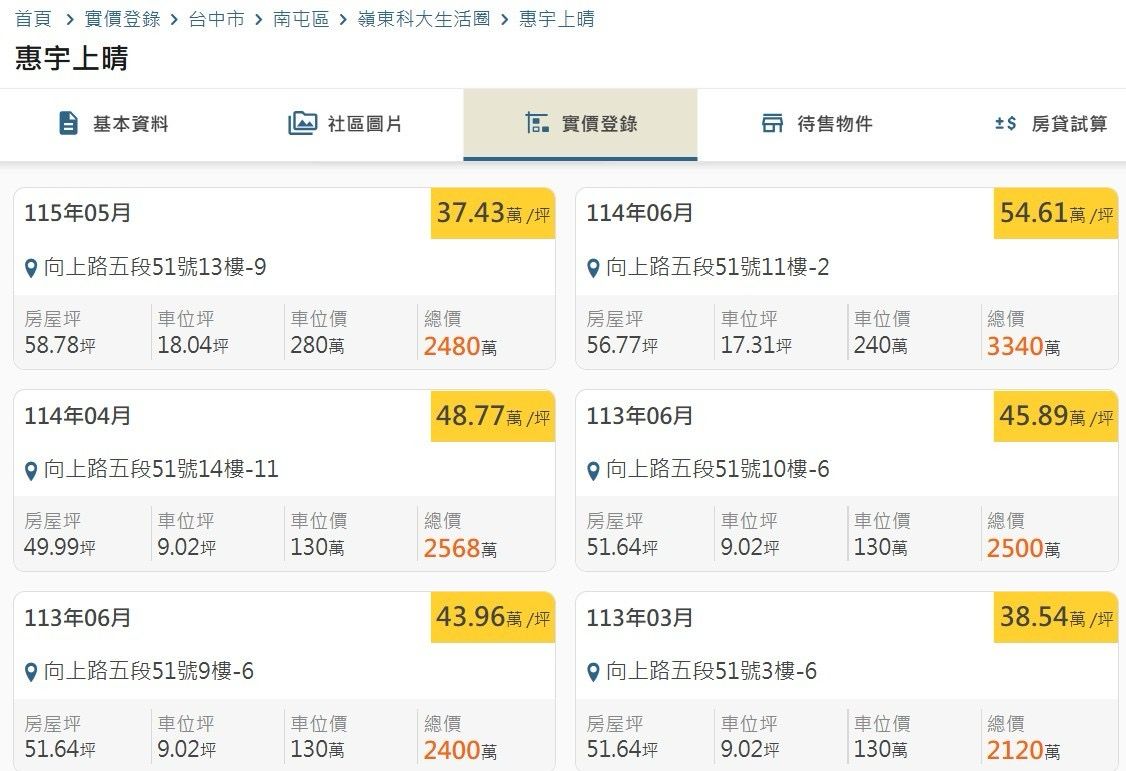
Task: Open 台中市 breadcrumb link
Action: coord(216,19)
